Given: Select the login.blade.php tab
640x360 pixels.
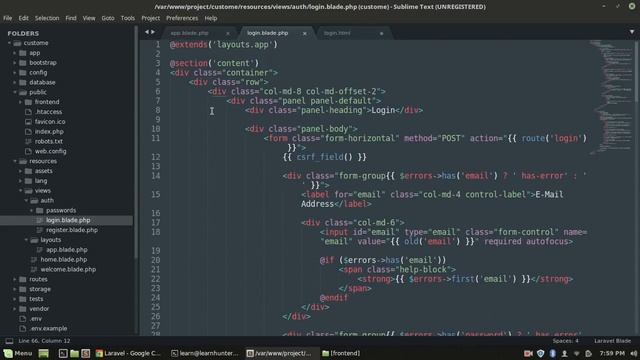Looking at the screenshot, I should pyautogui.click(x=268, y=33).
